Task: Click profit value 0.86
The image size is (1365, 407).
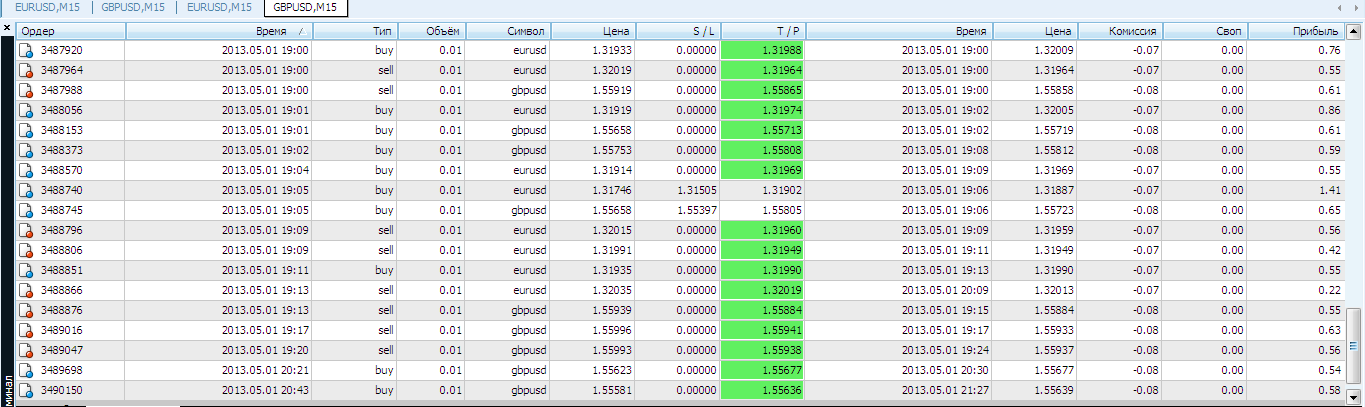Action: (1330, 110)
